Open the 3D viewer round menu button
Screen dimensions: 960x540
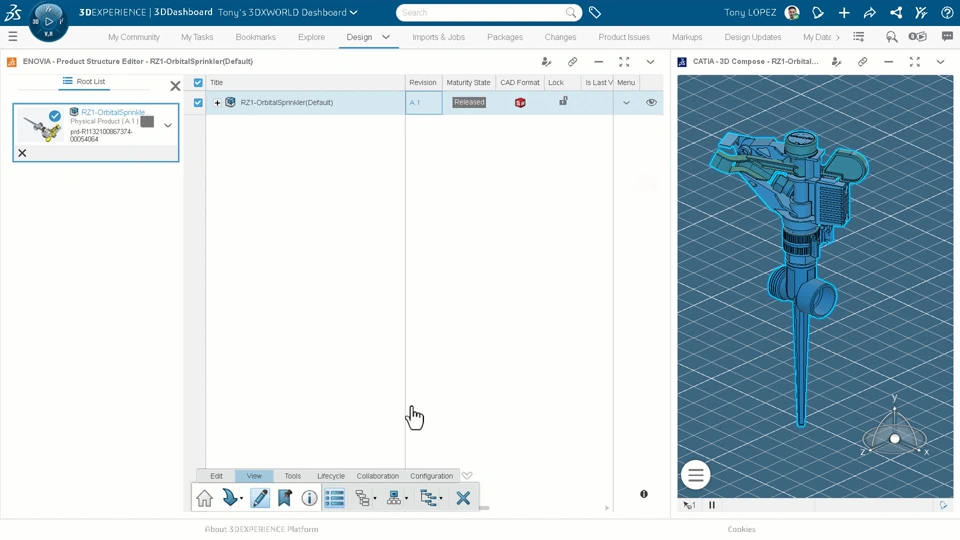[696, 475]
